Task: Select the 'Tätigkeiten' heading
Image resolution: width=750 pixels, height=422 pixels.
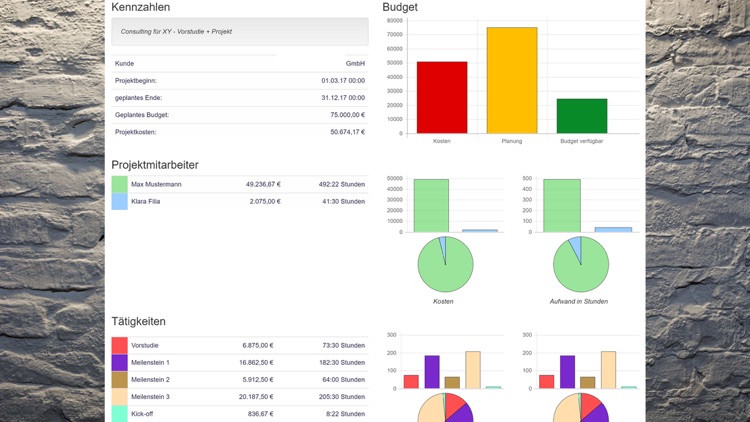Action: click(x=139, y=322)
